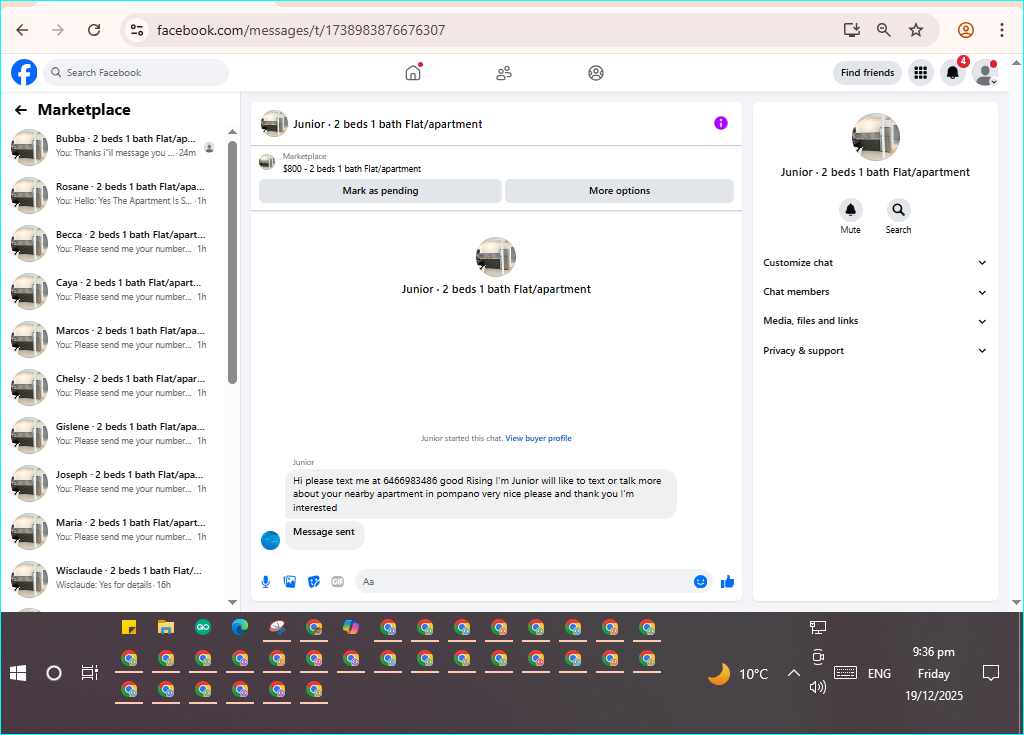Screen dimensions: 1024x735
Task: Attach a file image icon
Action: 290,581
